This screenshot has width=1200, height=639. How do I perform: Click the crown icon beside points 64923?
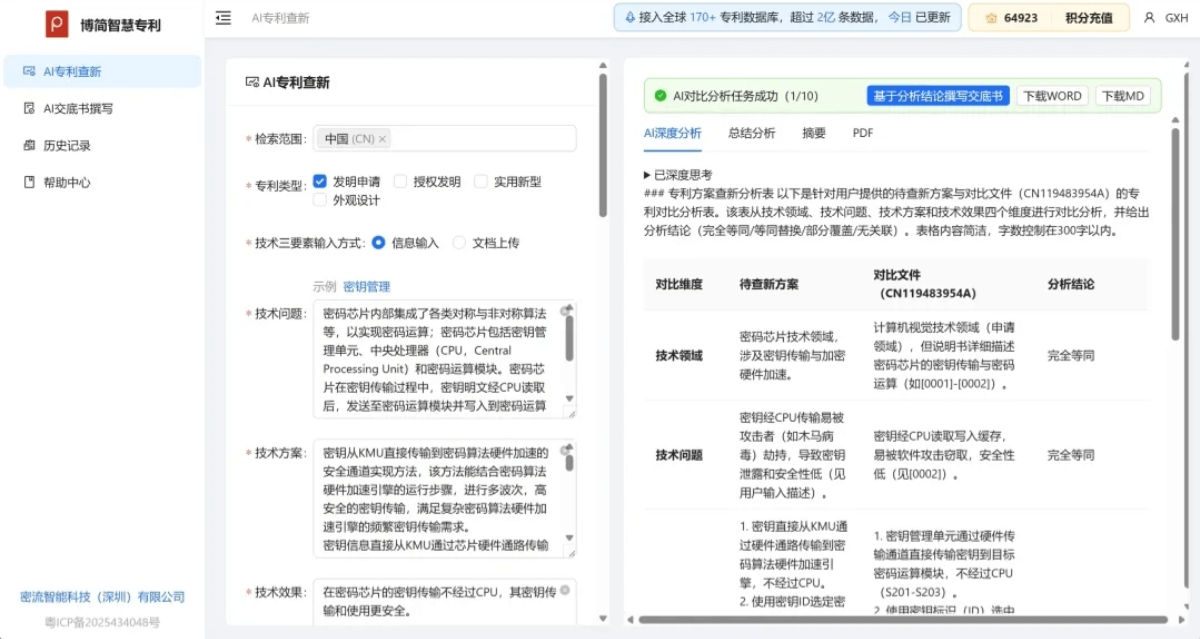(x=991, y=18)
